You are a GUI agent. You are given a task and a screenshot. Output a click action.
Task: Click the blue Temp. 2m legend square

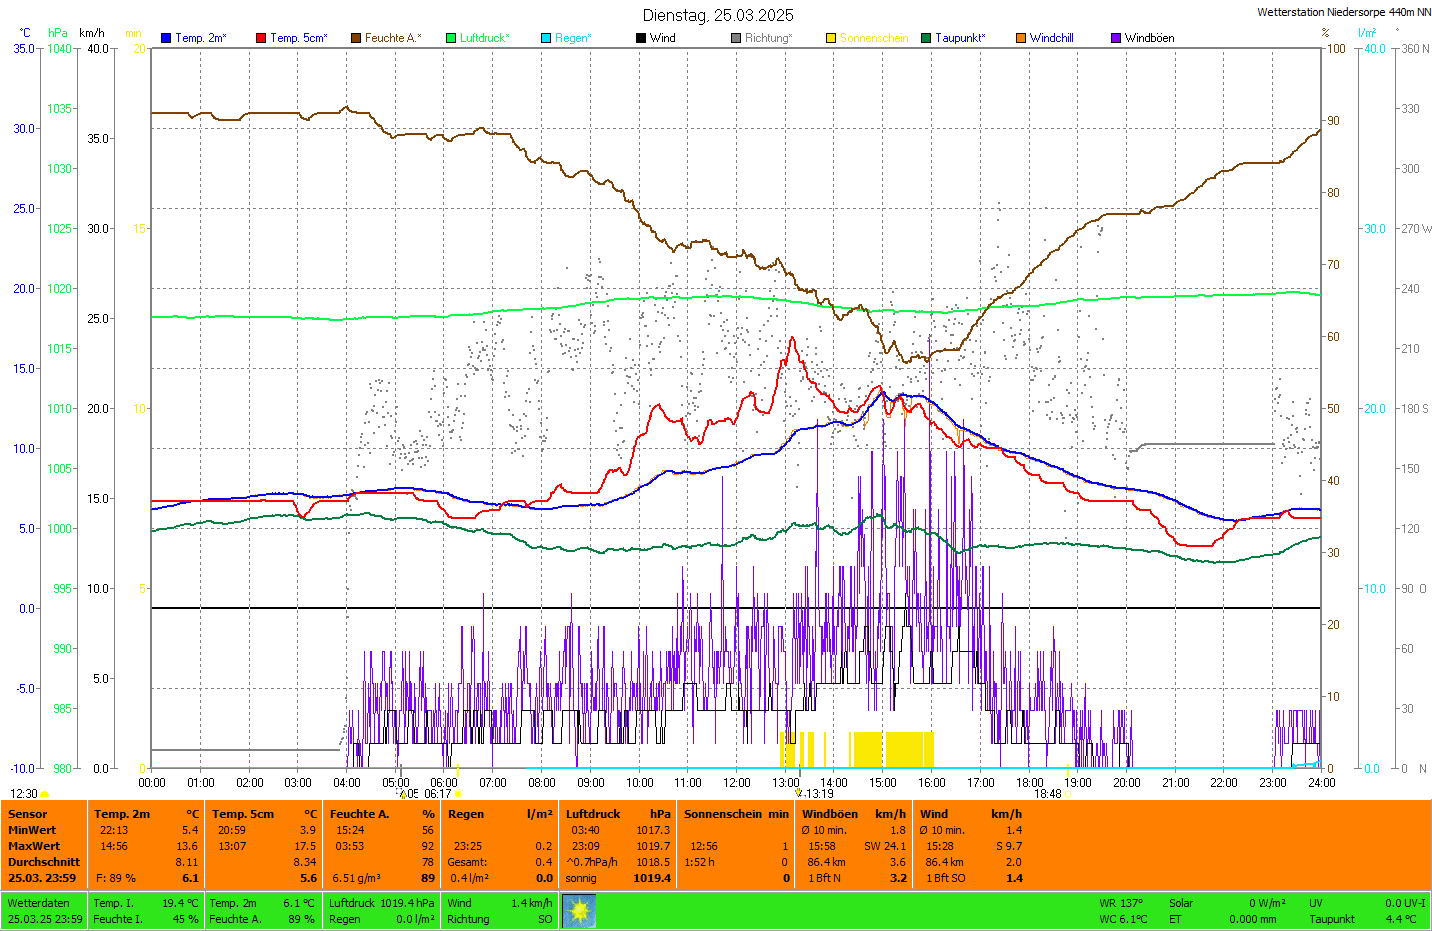[166, 38]
